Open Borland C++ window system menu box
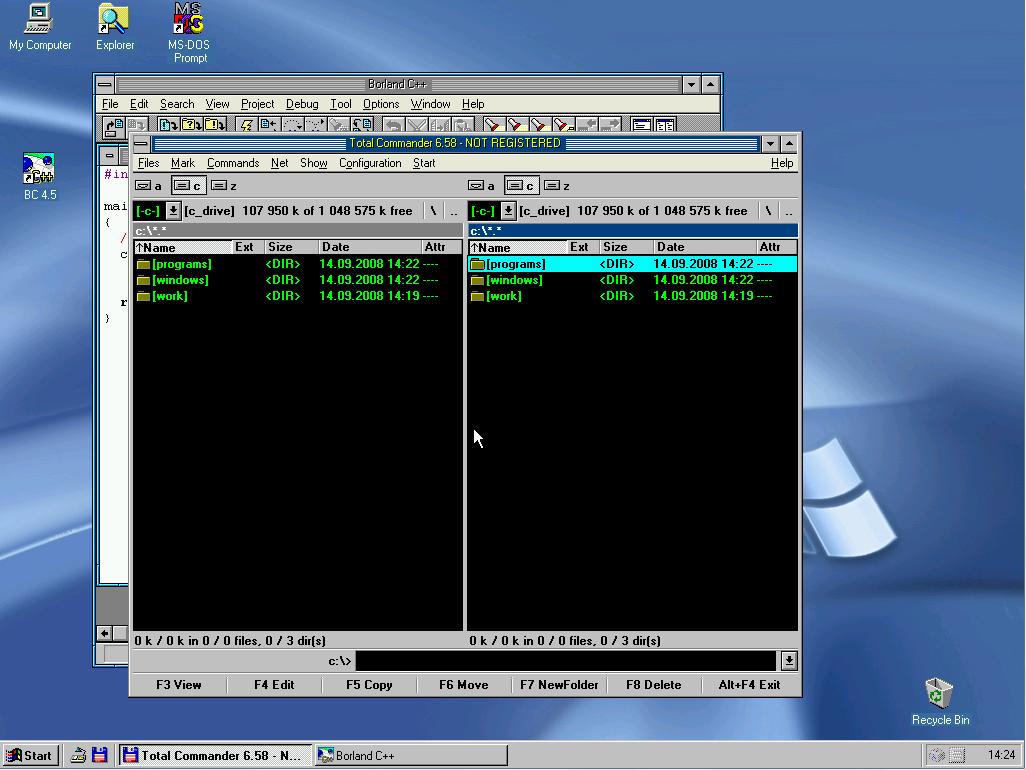The width and height of the screenshot is (1026, 770). pos(105,84)
